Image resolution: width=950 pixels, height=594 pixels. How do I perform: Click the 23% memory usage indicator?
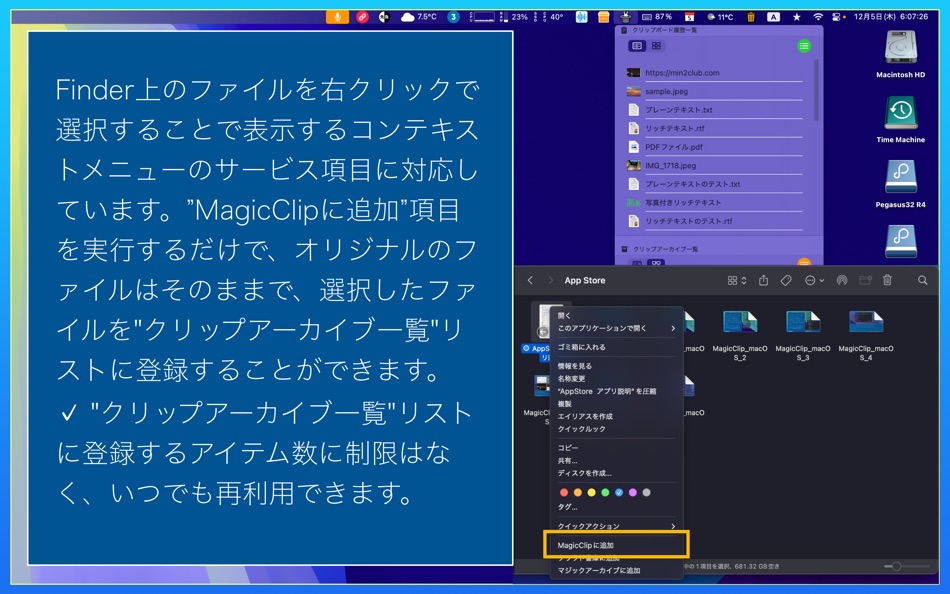(x=514, y=17)
